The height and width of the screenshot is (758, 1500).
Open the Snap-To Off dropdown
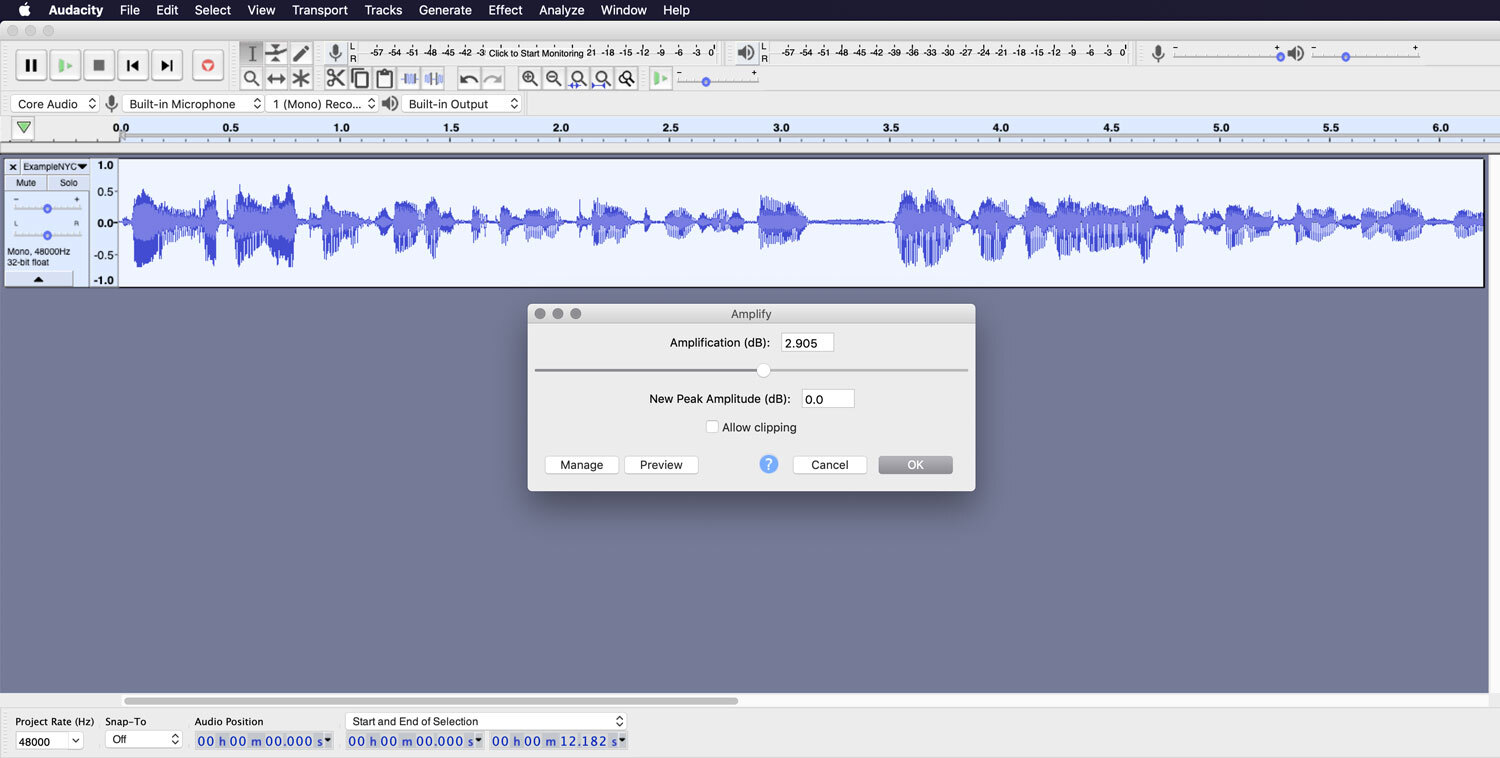click(x=144, y=740)
